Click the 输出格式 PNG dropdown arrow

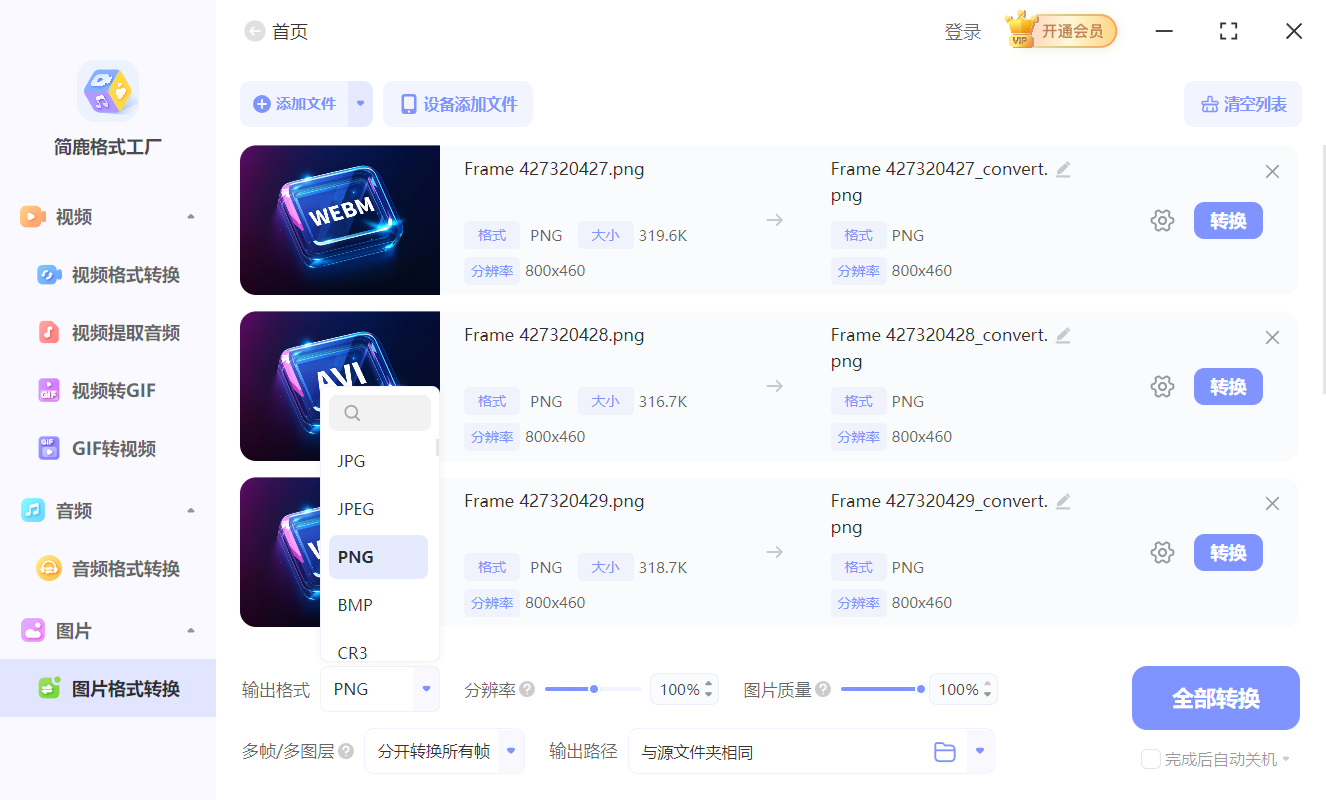[x=427, y=689]
